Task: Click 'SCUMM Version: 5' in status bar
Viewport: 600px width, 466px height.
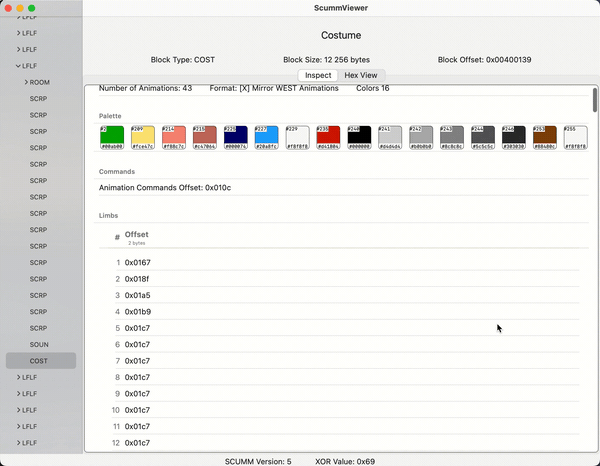Action: [258, 461]
